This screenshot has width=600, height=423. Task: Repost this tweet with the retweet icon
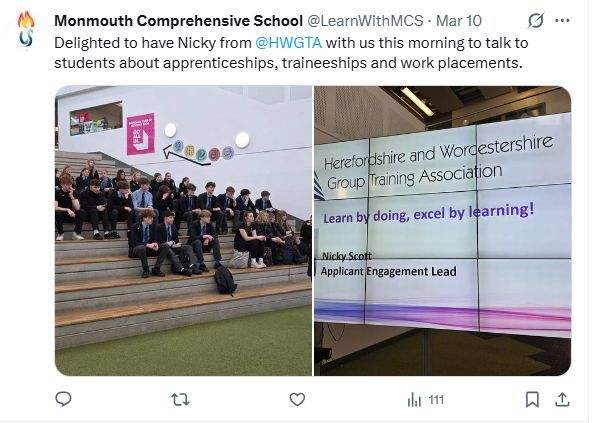(x=180, y=399)
